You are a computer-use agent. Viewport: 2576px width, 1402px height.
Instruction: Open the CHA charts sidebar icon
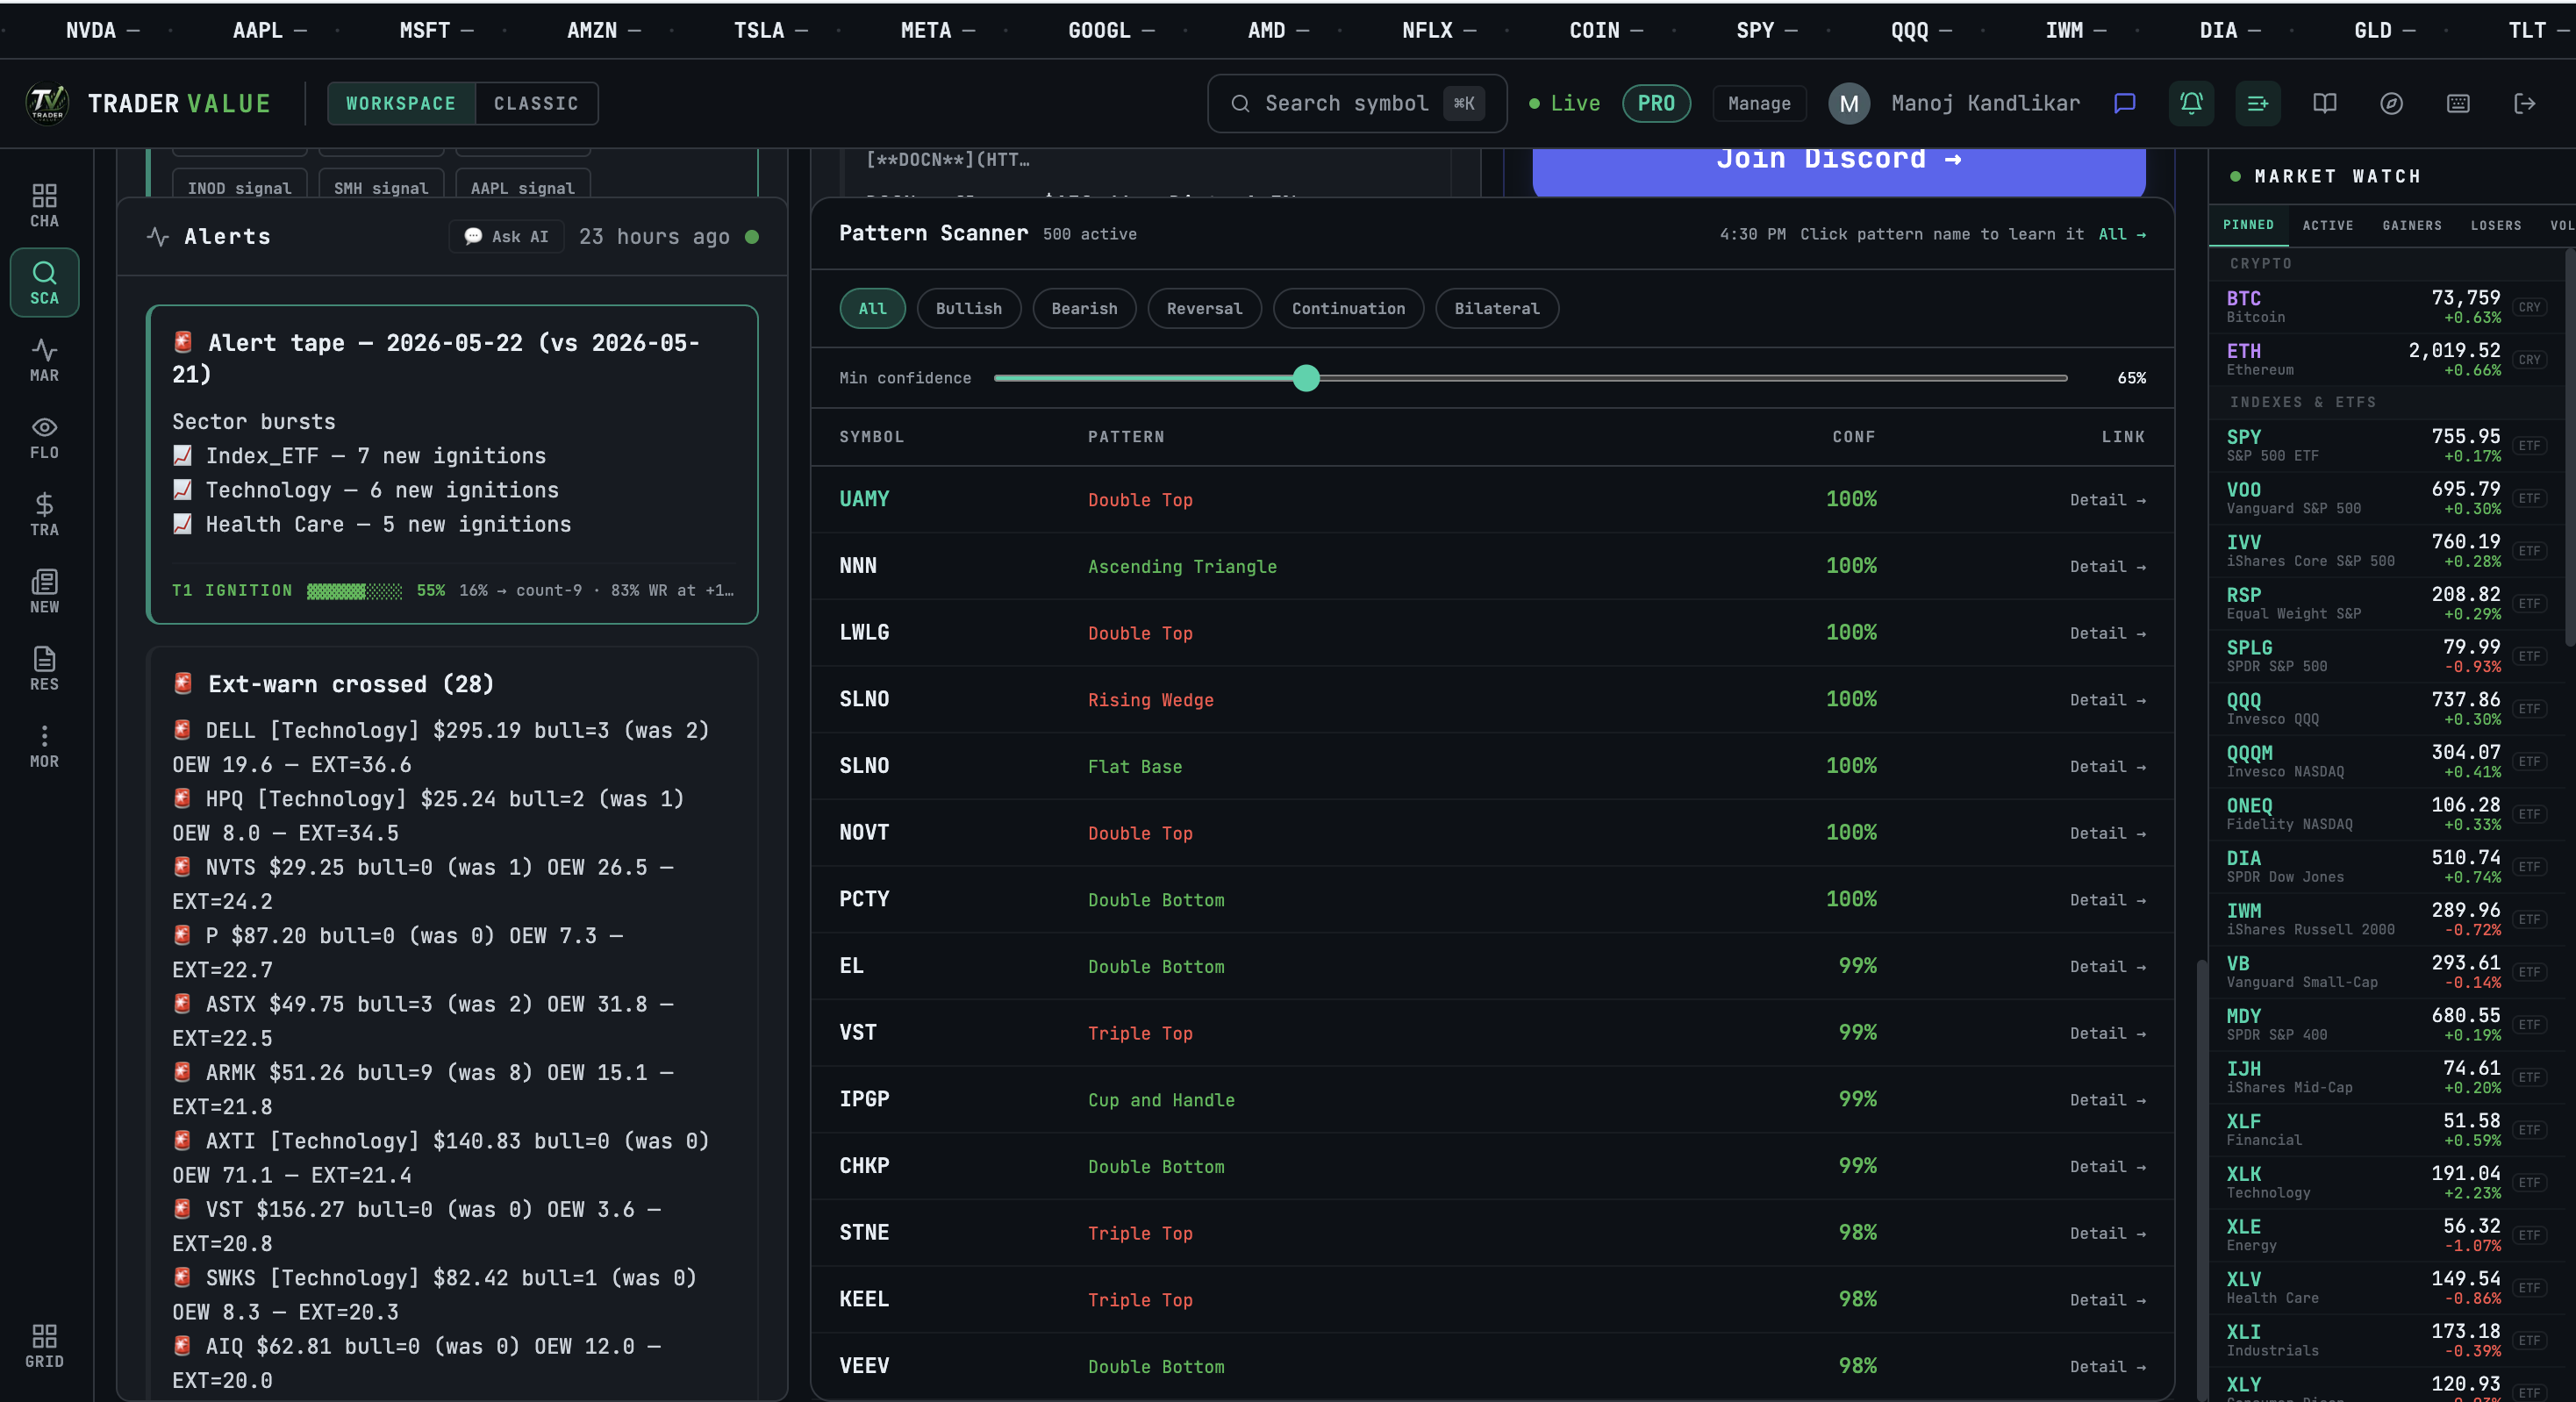44,205
